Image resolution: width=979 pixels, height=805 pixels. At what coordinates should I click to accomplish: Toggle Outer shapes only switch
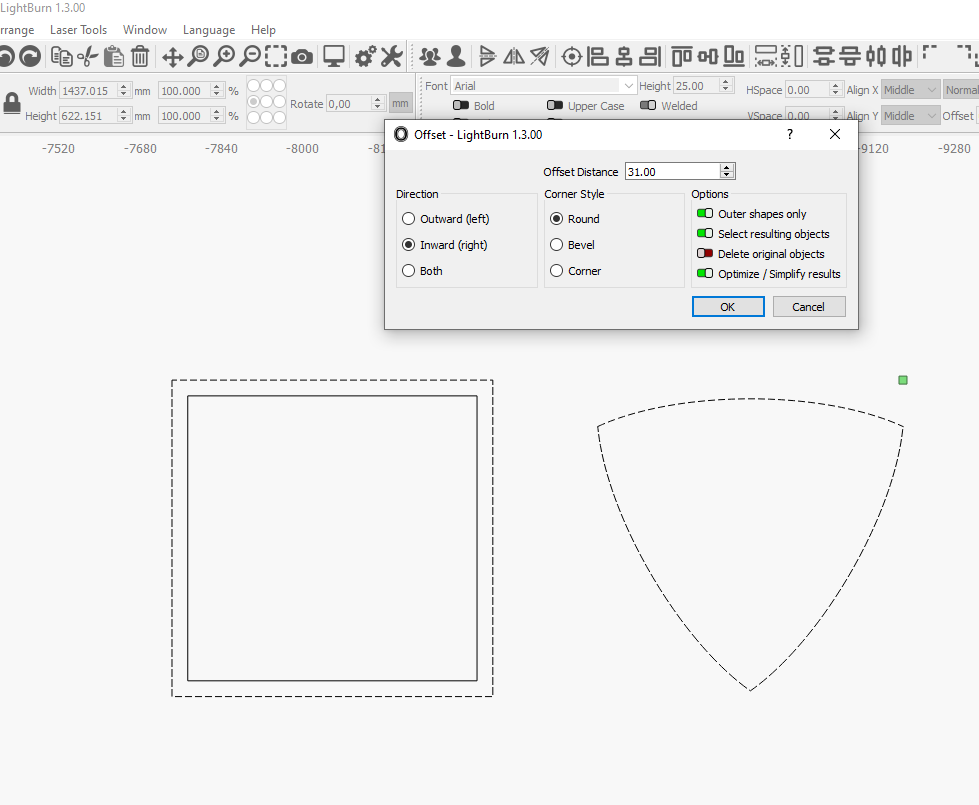tap(705, 214)
